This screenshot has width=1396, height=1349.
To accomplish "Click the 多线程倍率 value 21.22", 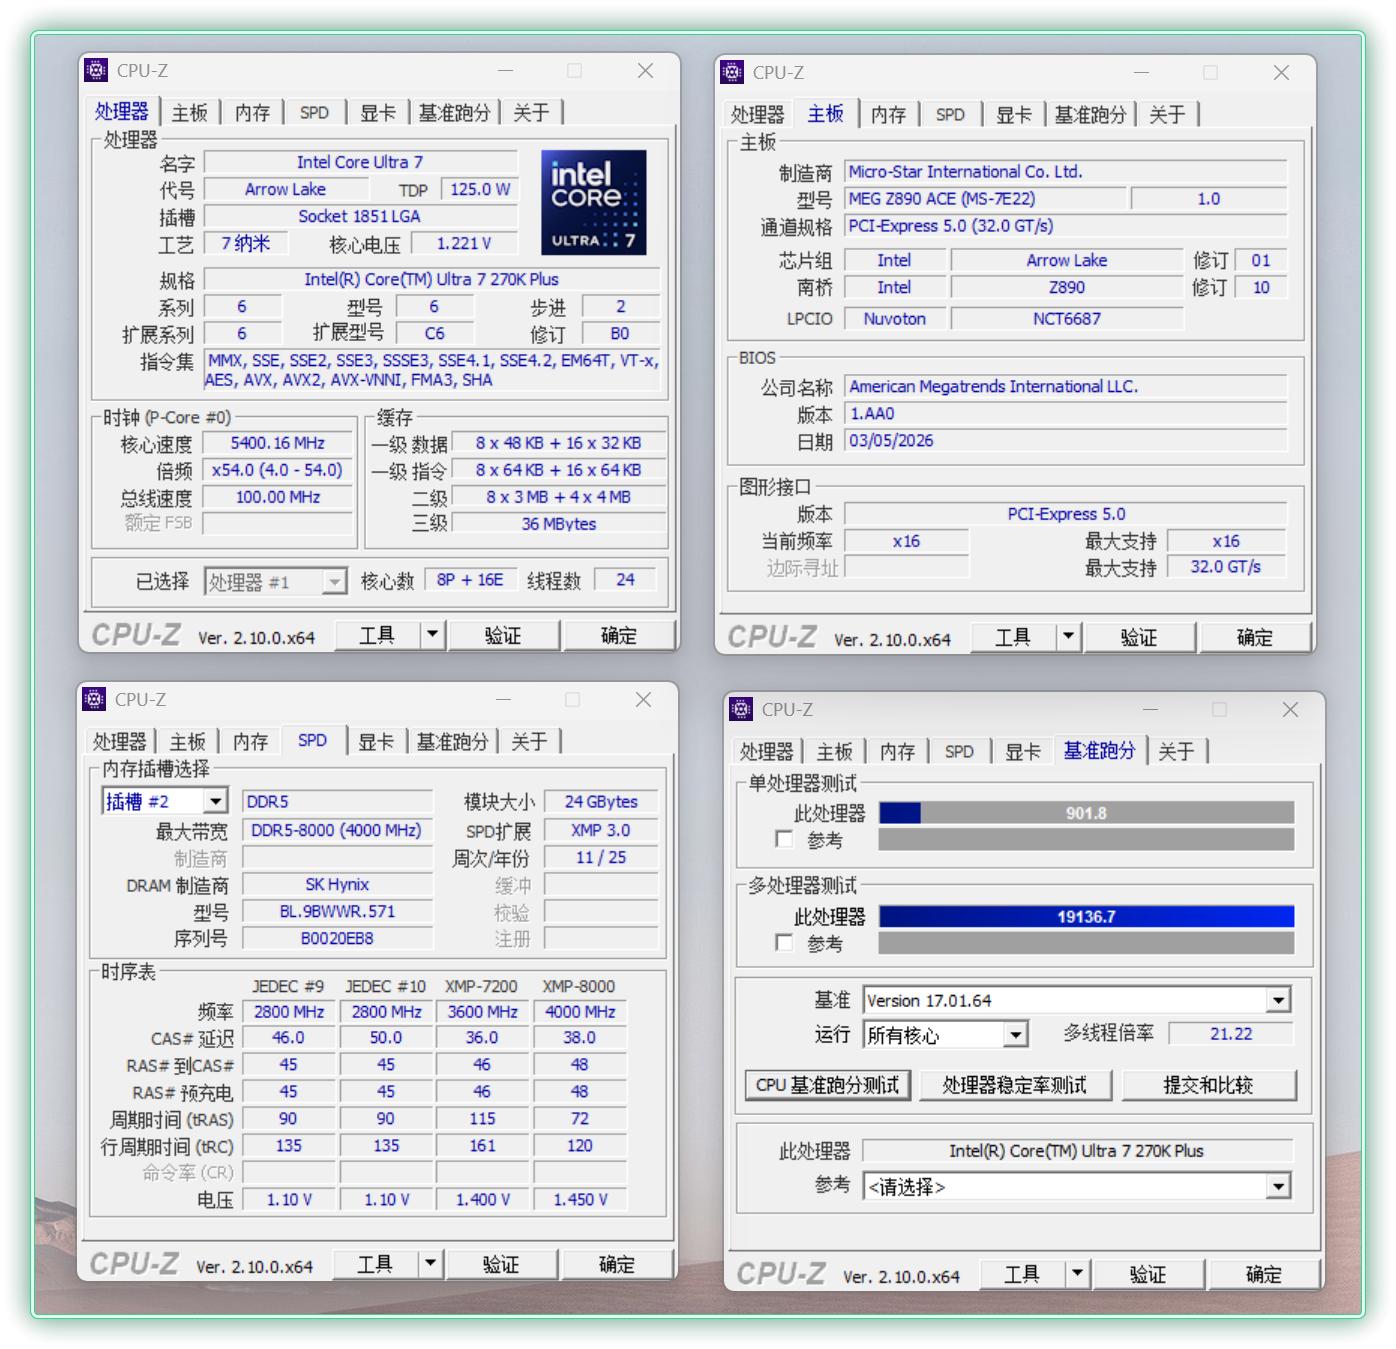I will point(1231,1034).
